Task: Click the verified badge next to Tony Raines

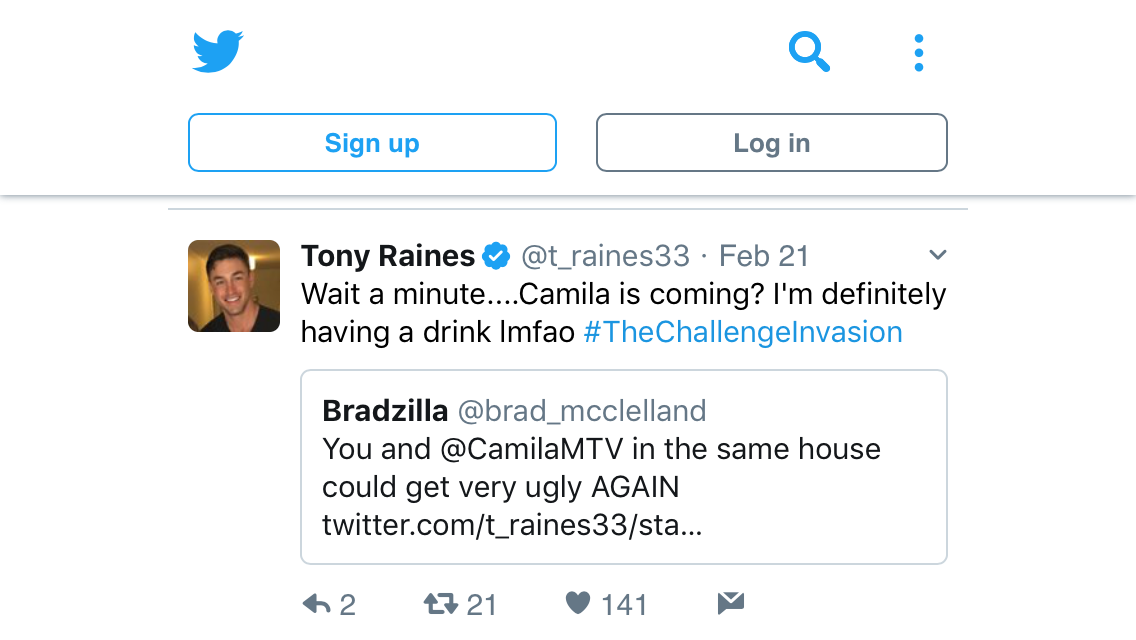Action: 496,256
